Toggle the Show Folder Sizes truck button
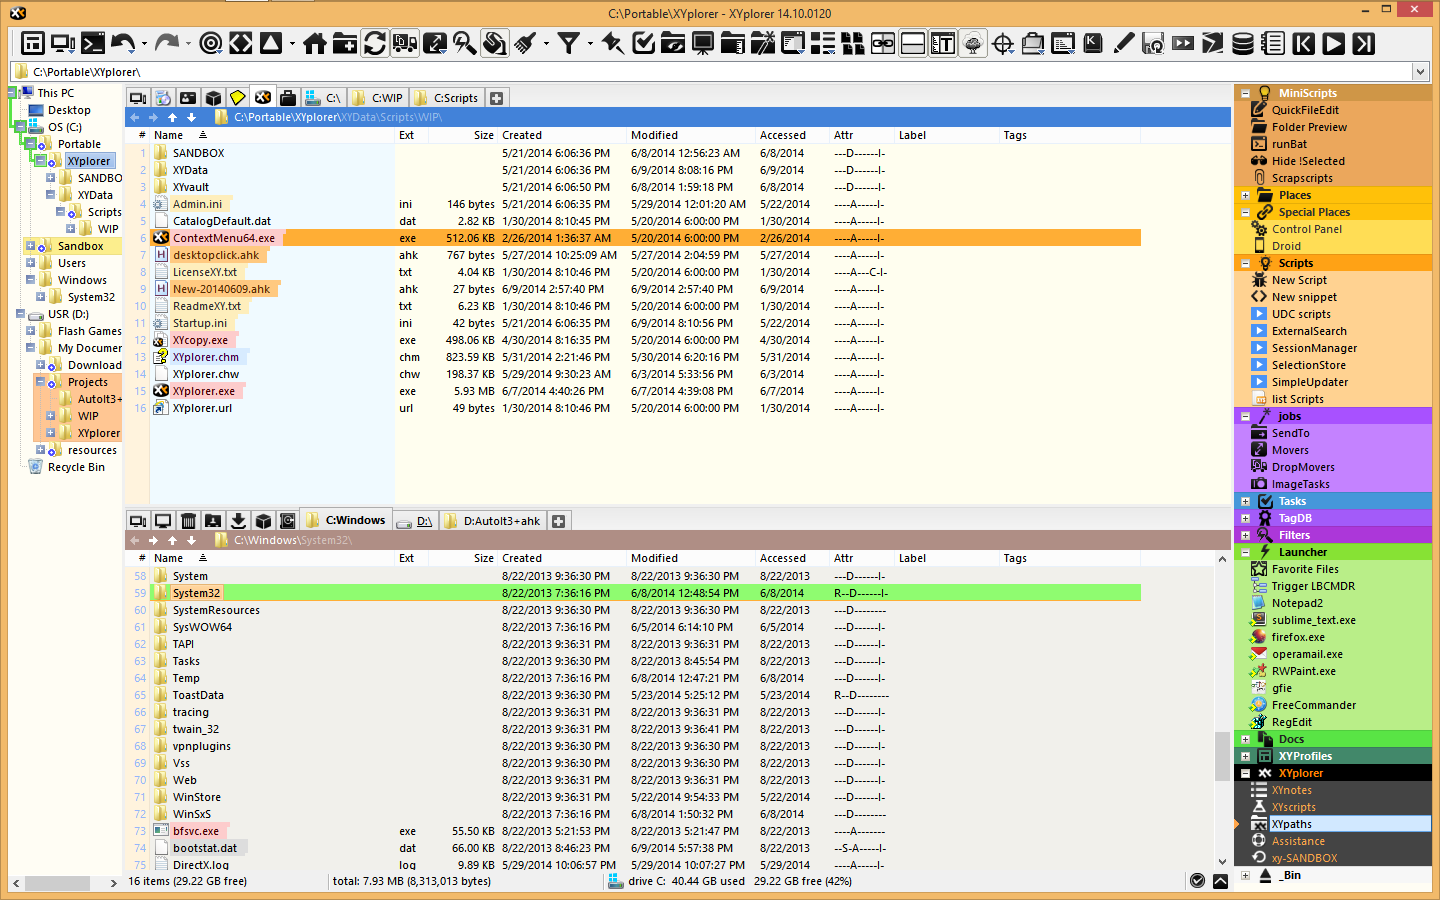The height and width of the screenshot is (900, 1440). 405,43
